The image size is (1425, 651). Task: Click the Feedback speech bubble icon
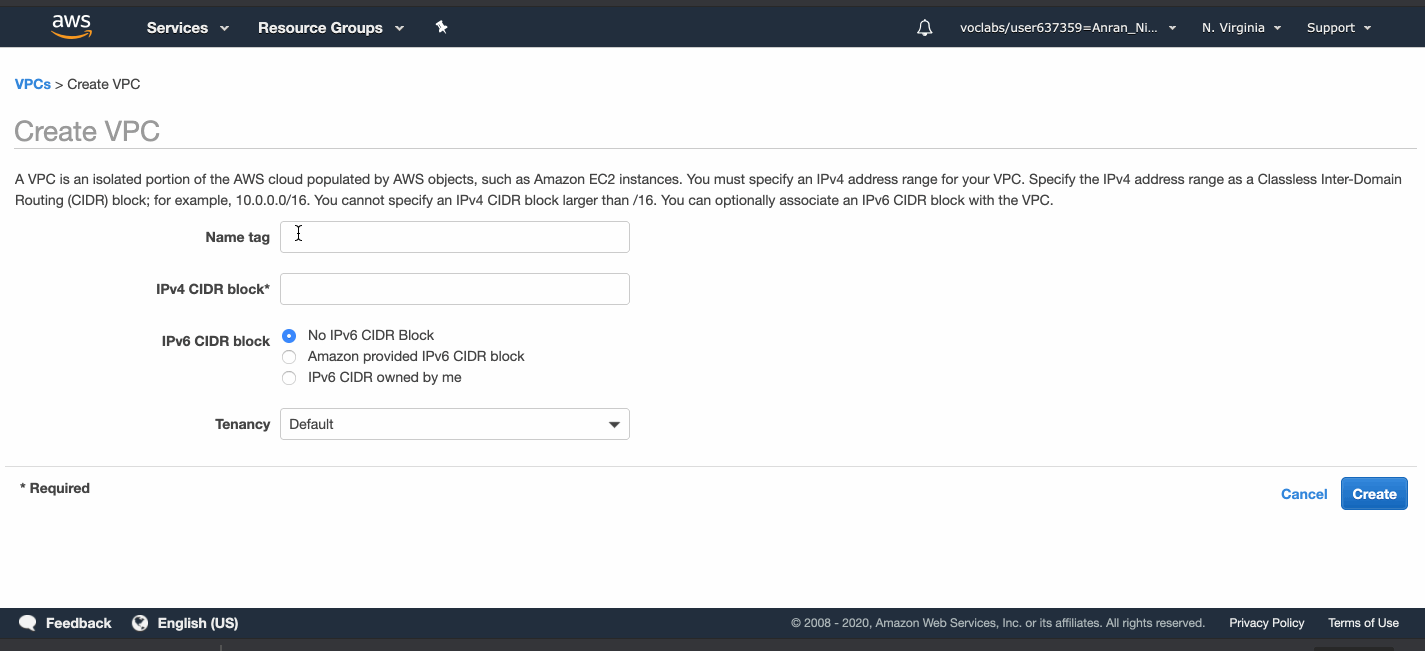coord(27,622)
